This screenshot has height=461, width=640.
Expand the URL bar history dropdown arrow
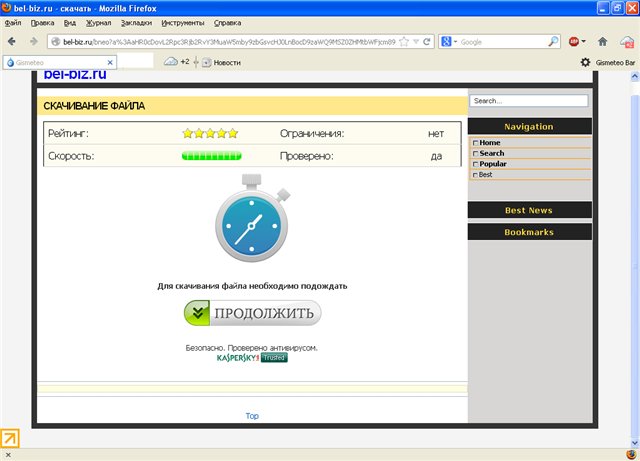416,42
